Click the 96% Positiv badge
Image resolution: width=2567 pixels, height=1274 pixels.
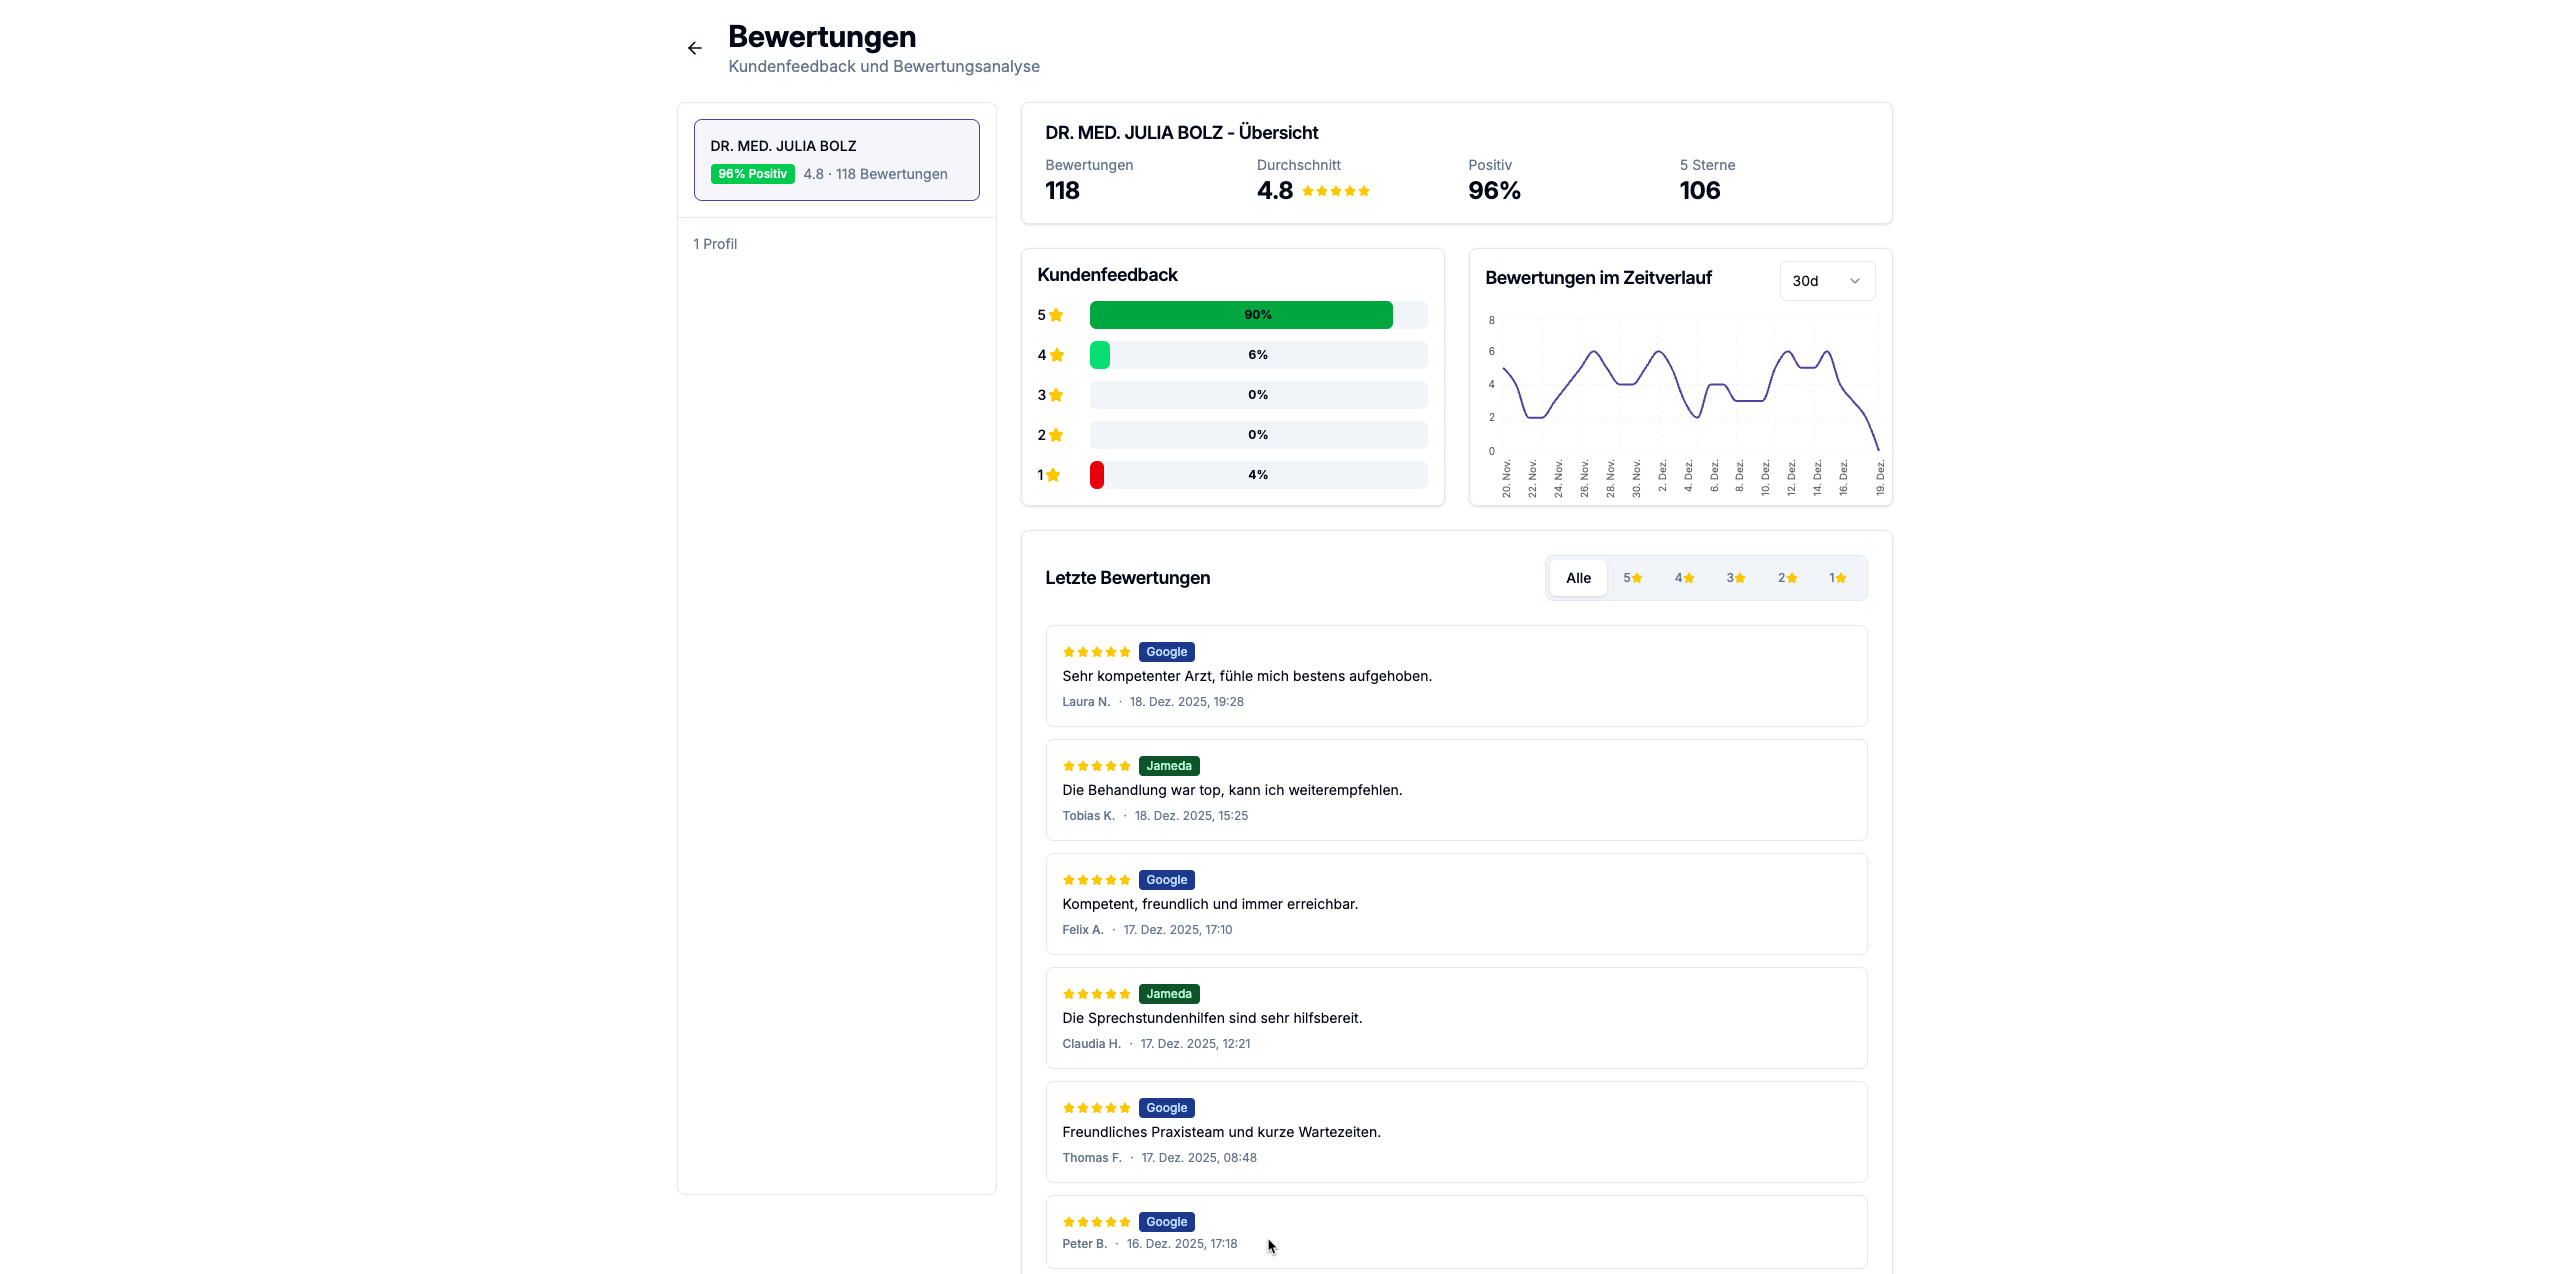[752, 174]
